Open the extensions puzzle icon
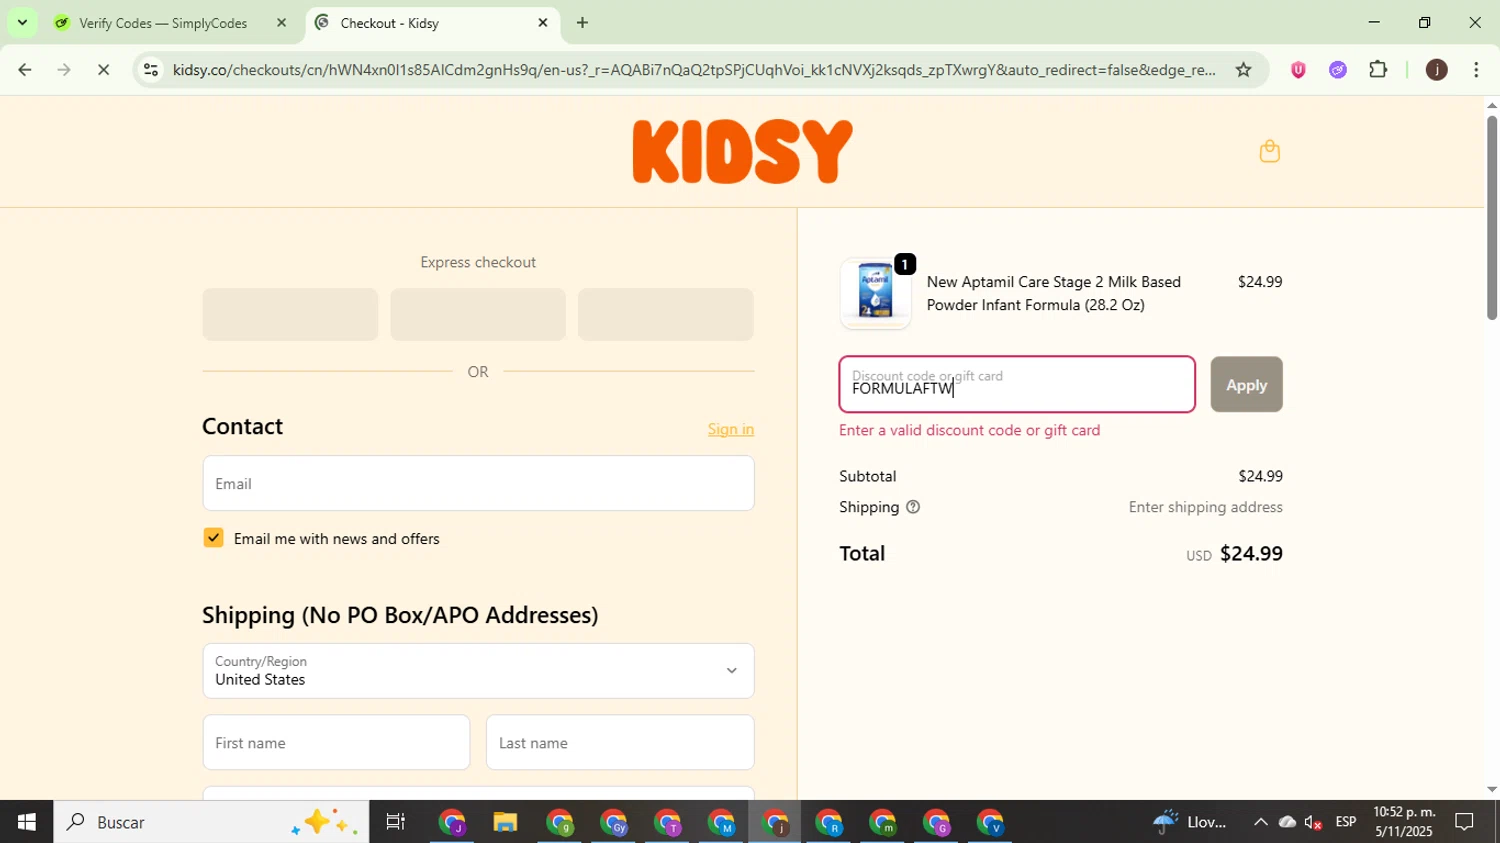Screen dimensions: 1500x843 pos(1378,69)
